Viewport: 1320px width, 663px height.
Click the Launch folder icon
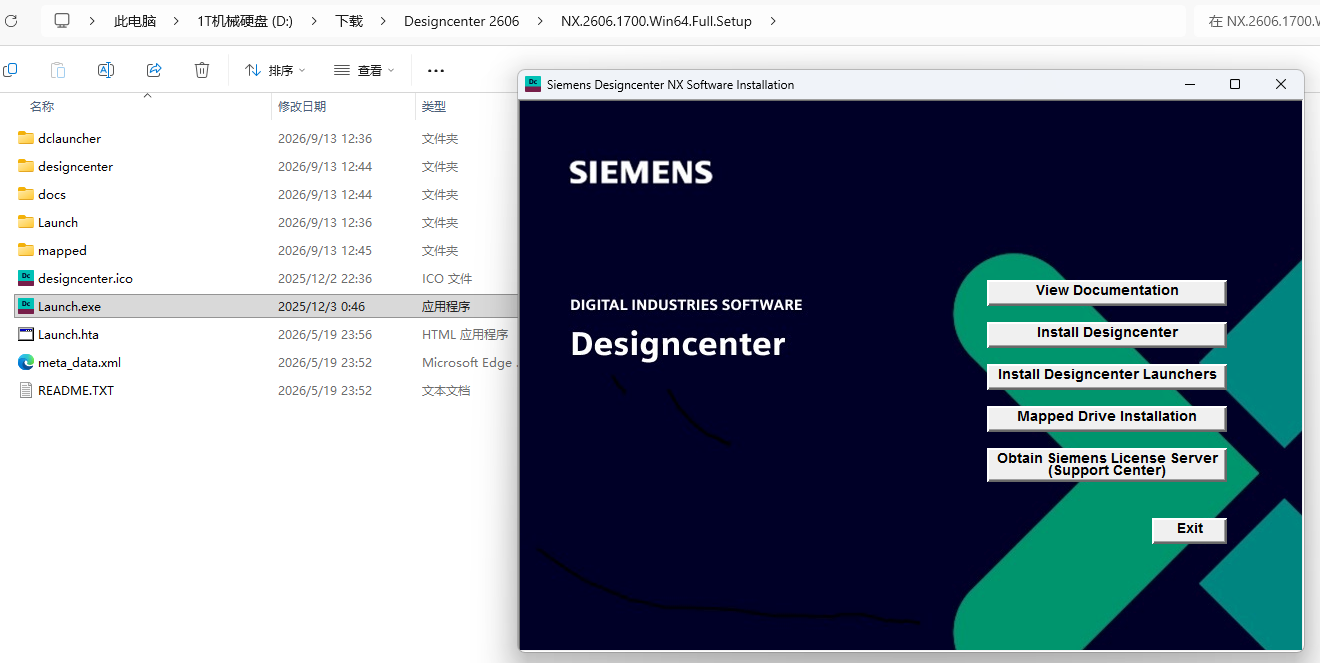(x=26, y=222)
